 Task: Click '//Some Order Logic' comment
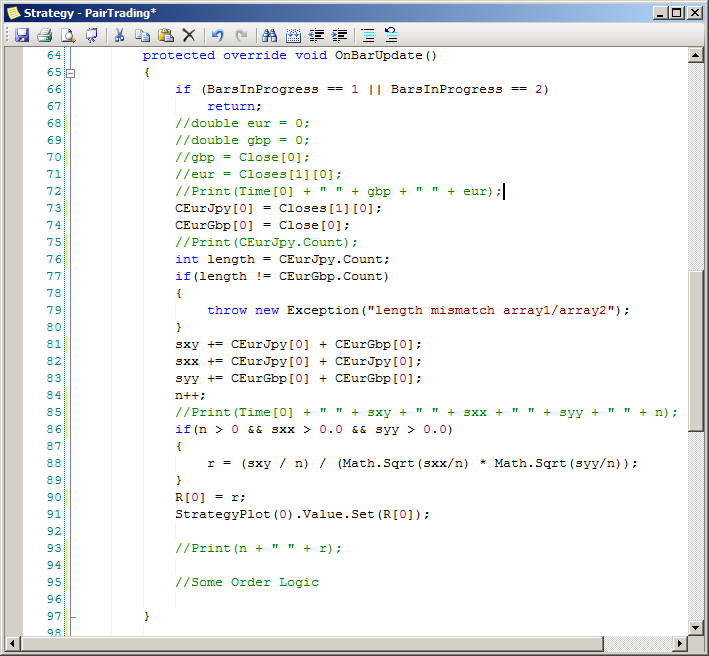(247, 582)
